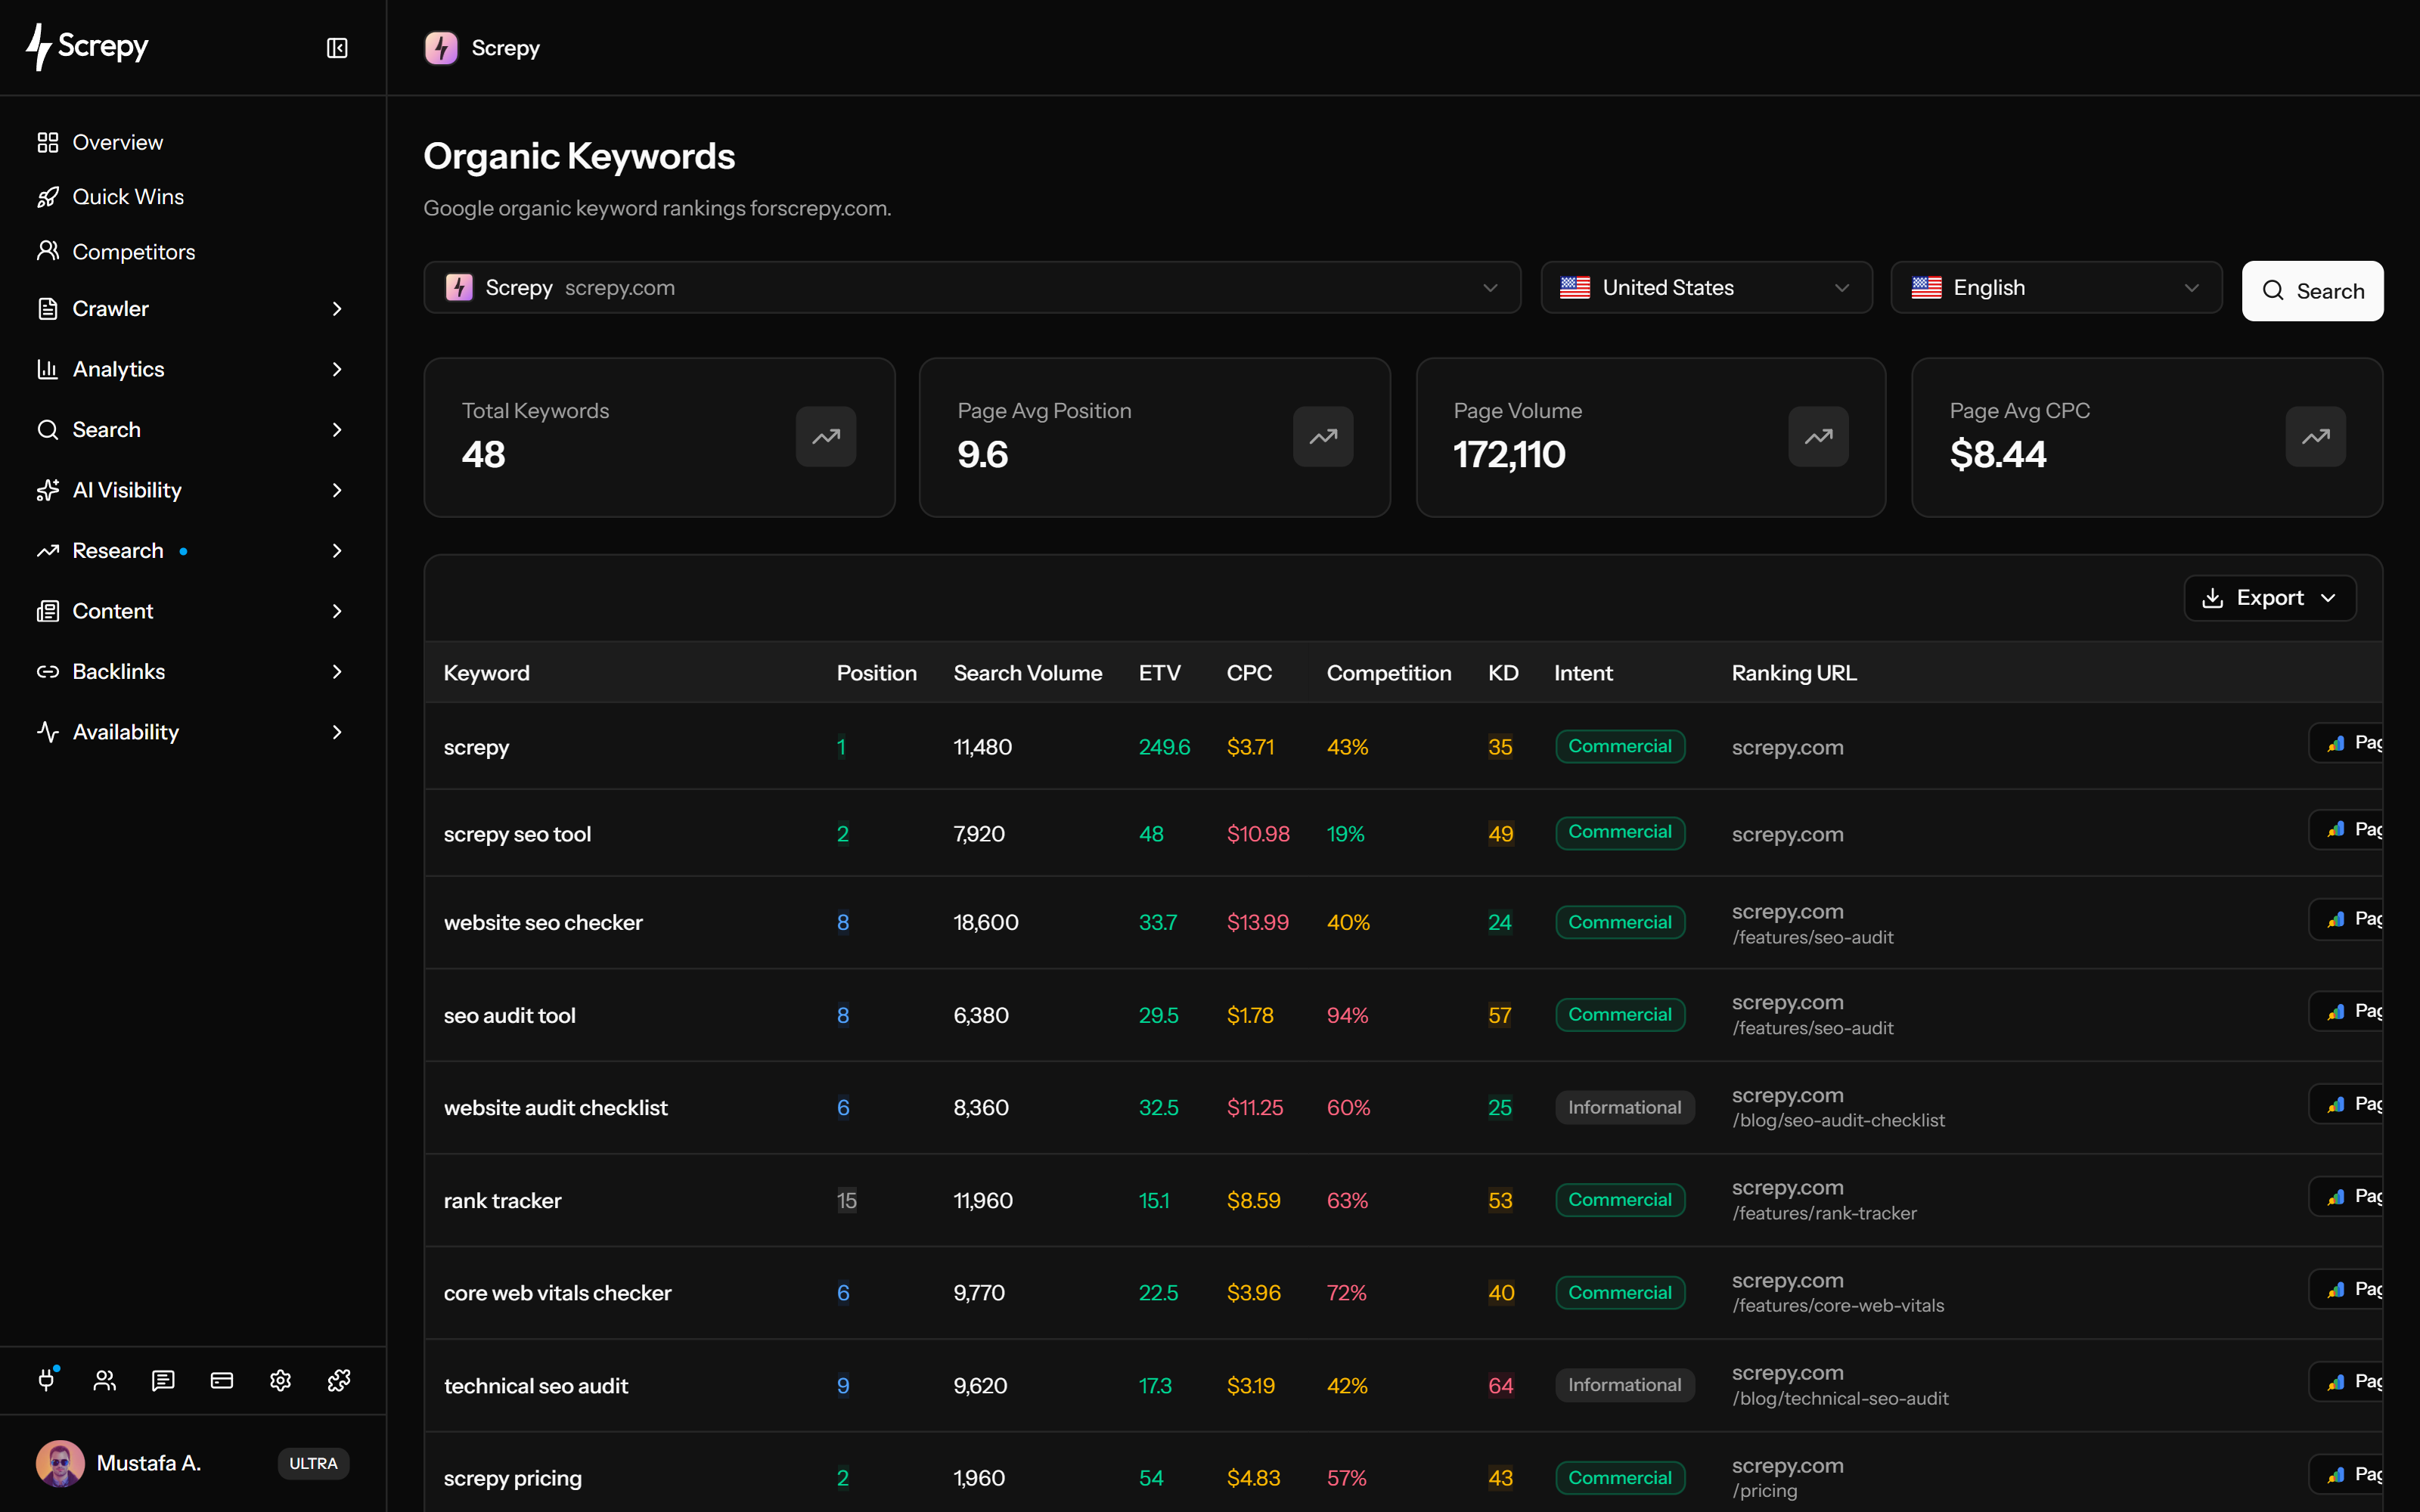2420x1512 pixels.
Task: Sort by KD column header
Action: coord(1503,673)
